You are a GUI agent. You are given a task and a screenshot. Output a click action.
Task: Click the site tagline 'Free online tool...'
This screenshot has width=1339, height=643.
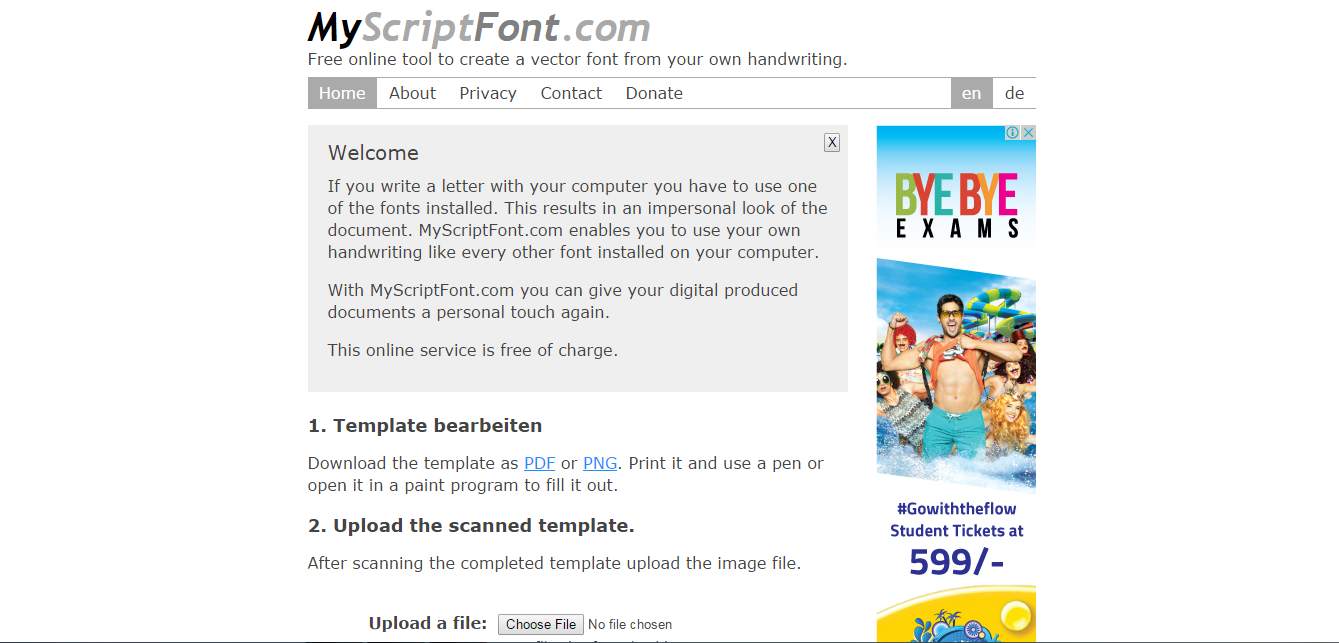coord(577,59)
